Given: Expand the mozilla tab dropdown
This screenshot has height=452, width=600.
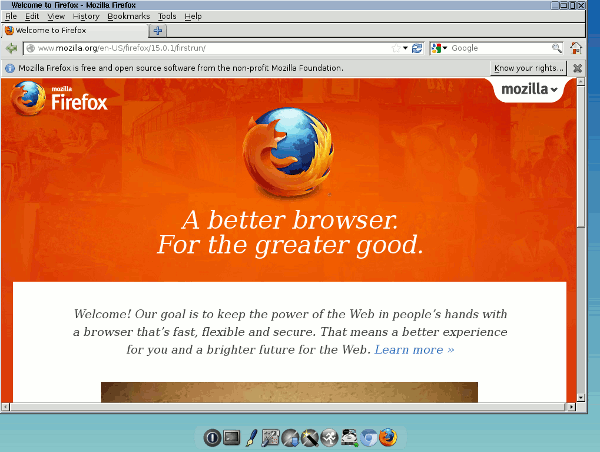Looking at the screenshot, I should (x=529, y=89).
